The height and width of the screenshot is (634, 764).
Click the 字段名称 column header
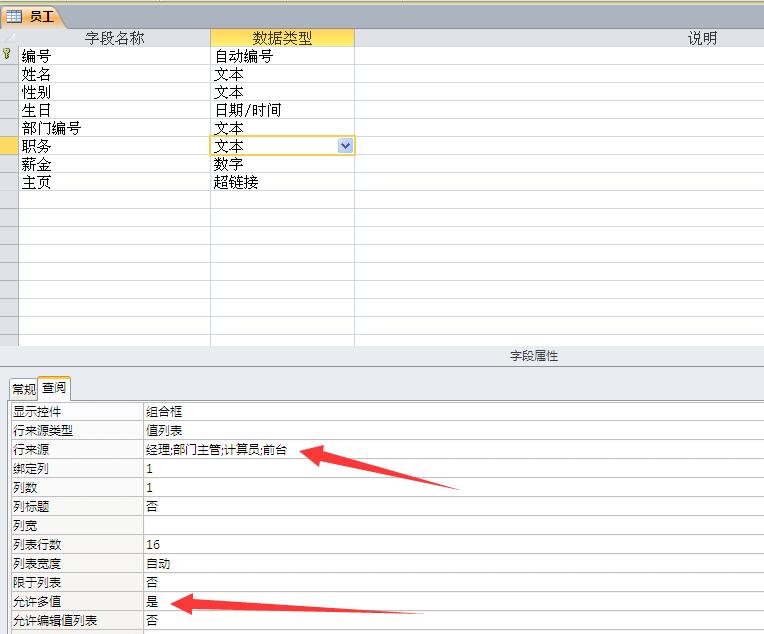point(115,38)
